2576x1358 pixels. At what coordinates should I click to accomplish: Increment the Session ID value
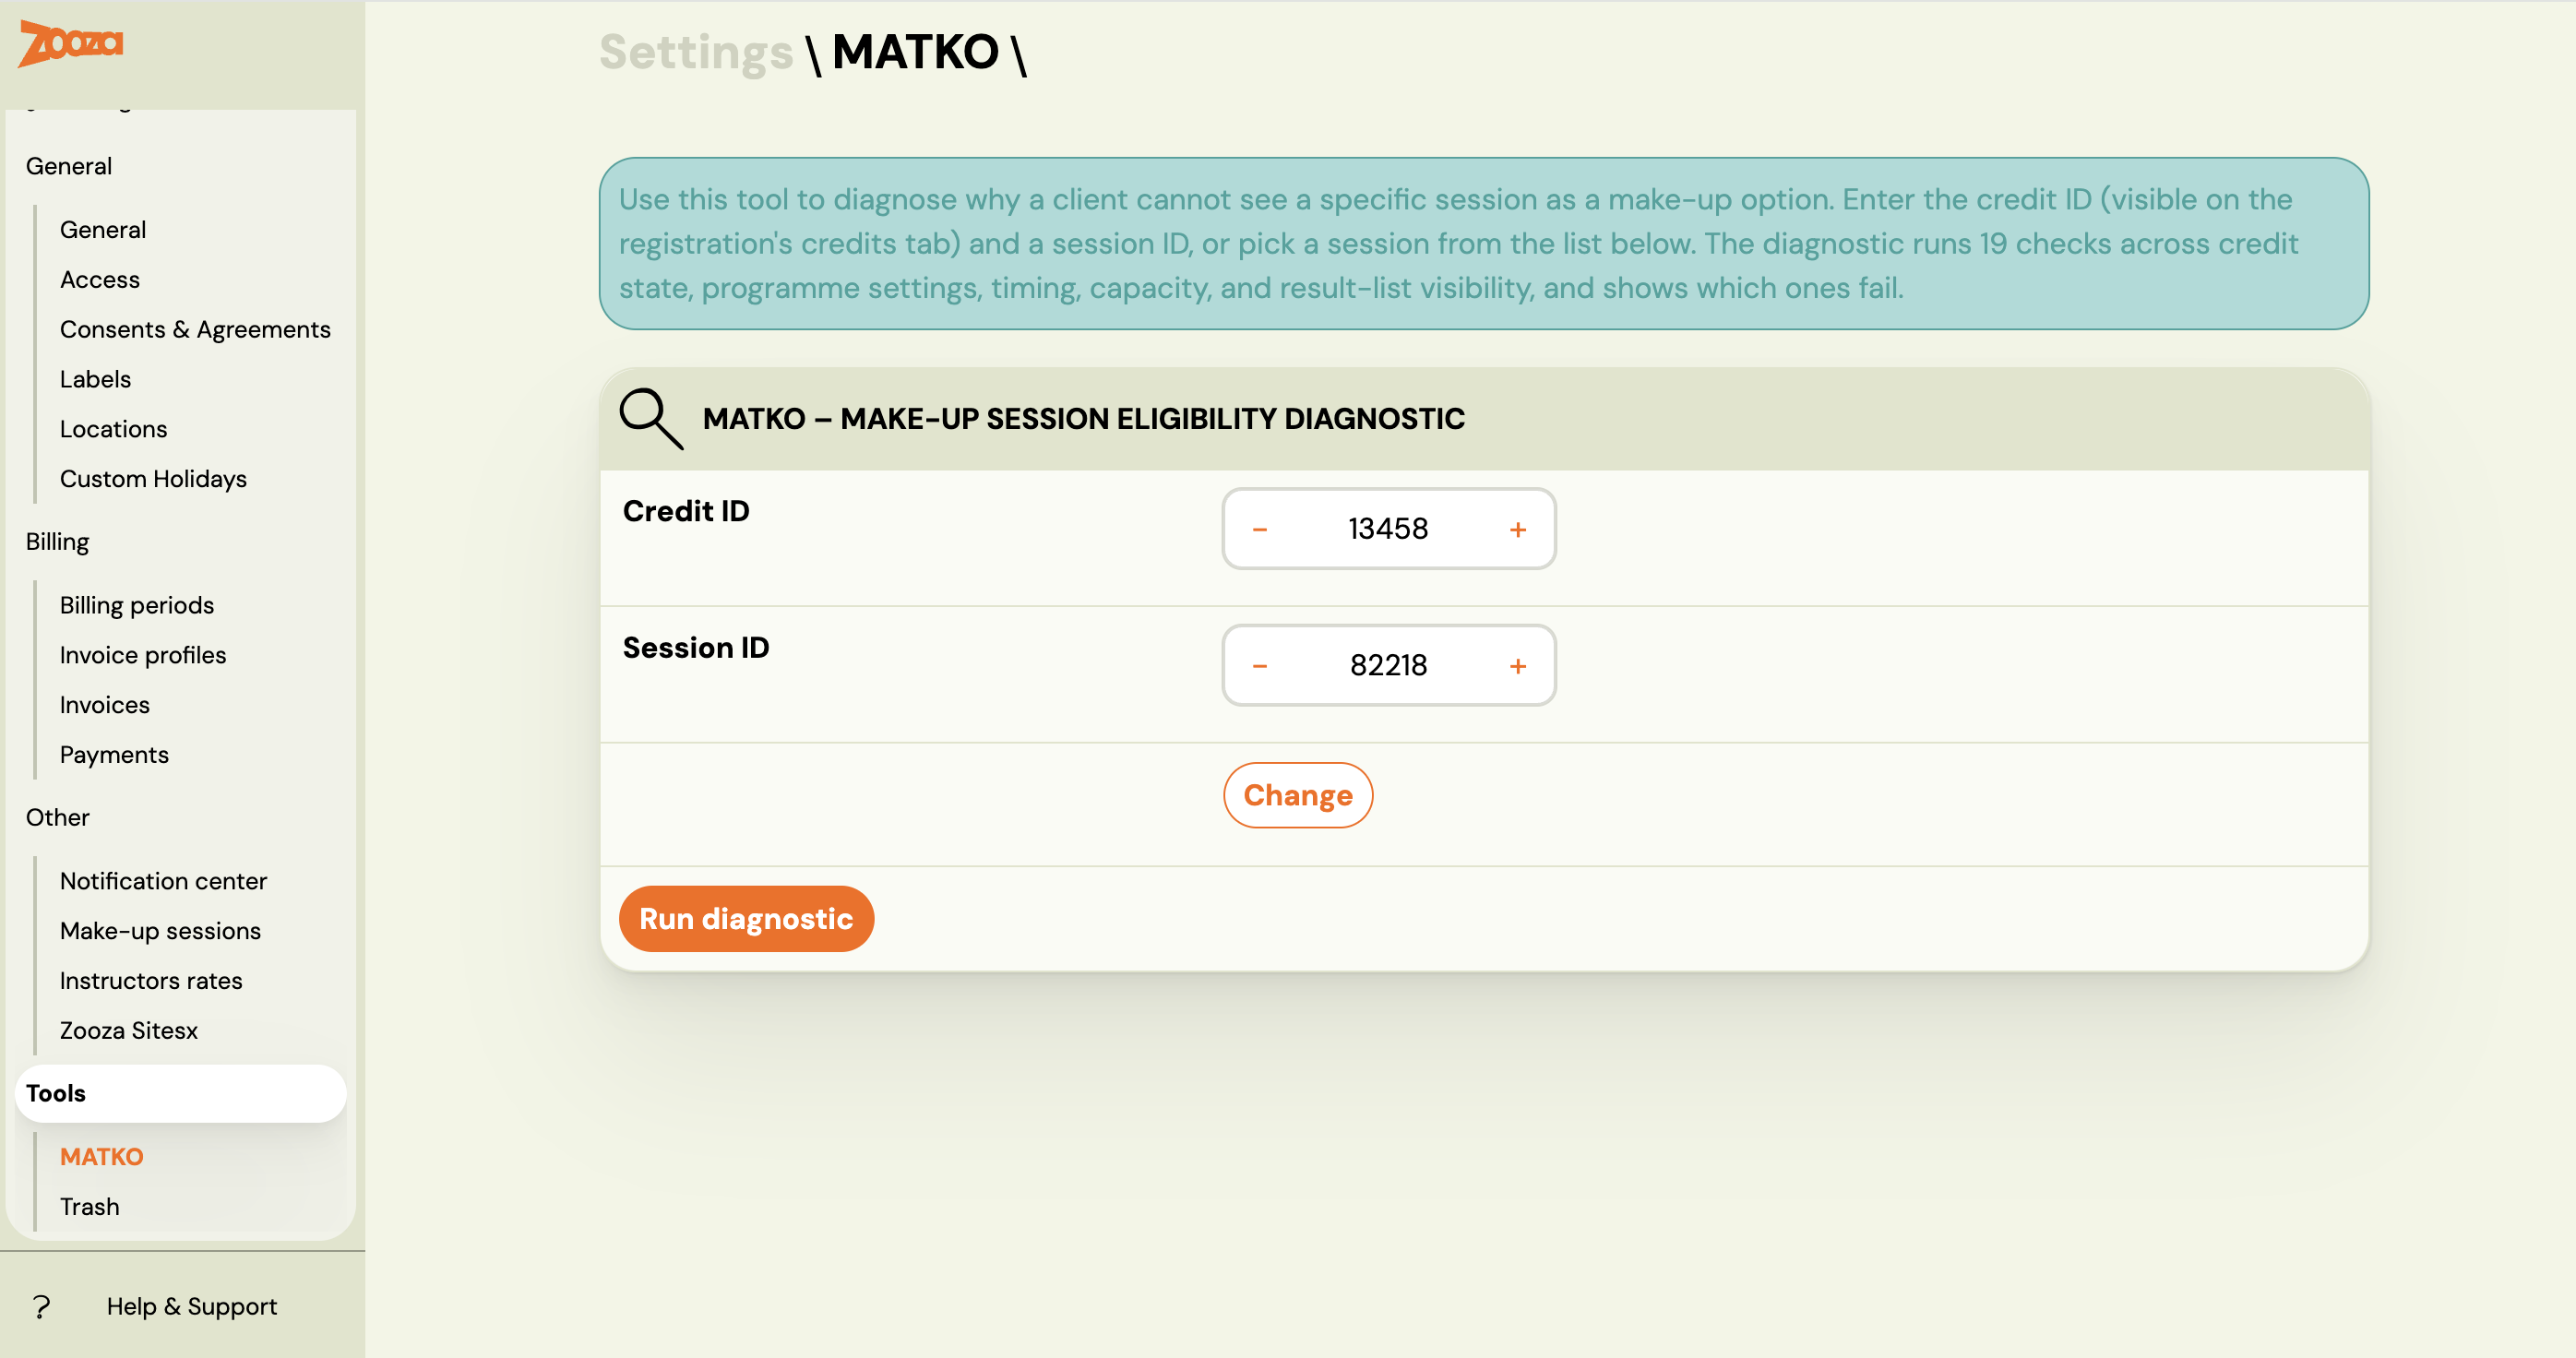pyautogui.click(x=1518, y=665)
